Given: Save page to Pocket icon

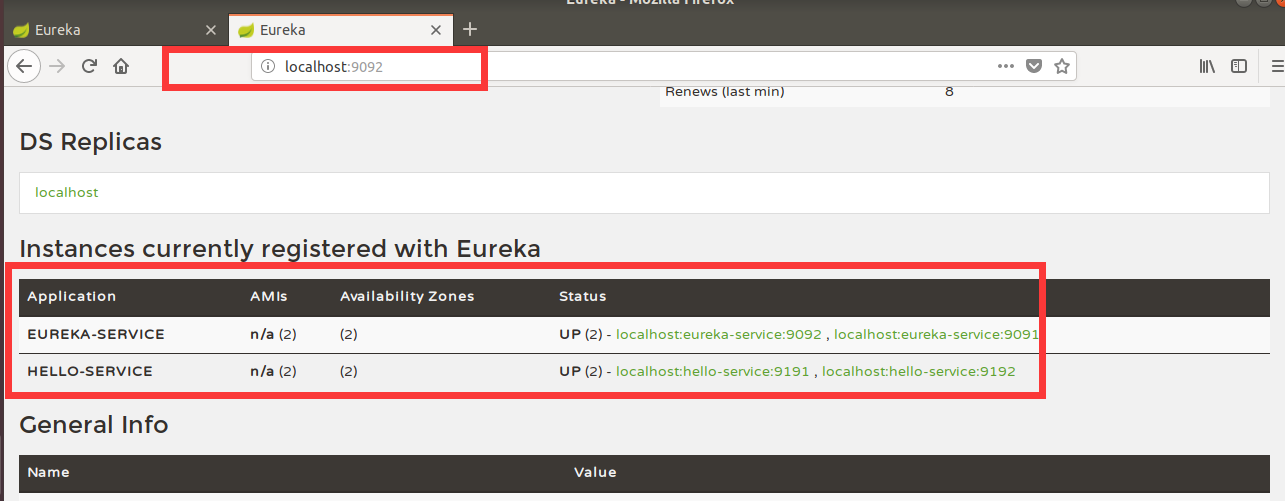Looking at the screenshot, I should coord(1035,66).
